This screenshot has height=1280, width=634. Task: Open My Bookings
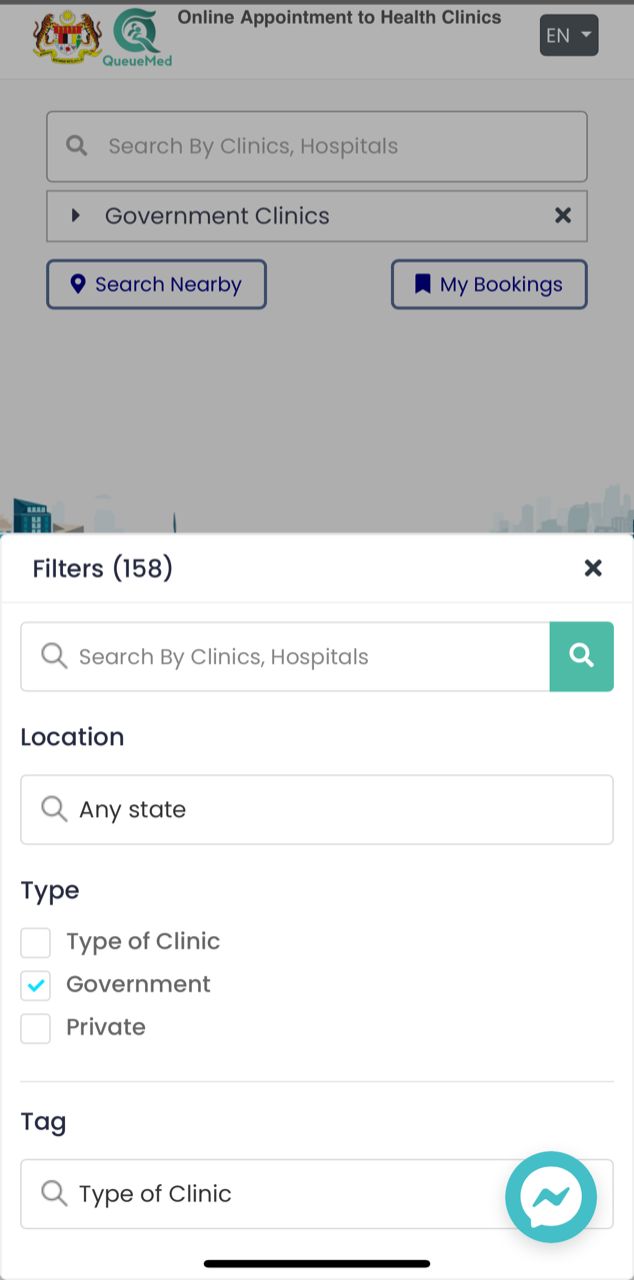[489, 284]
